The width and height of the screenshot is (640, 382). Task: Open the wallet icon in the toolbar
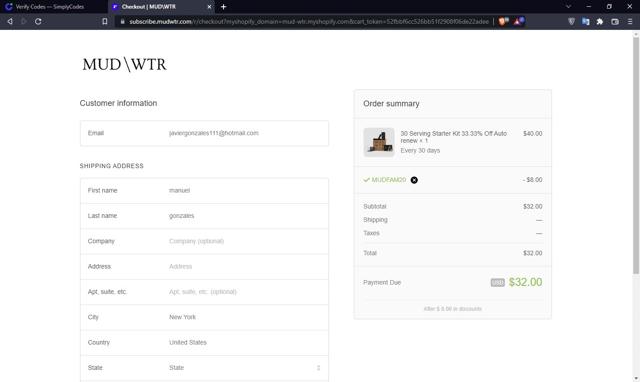tap(615, 21)
